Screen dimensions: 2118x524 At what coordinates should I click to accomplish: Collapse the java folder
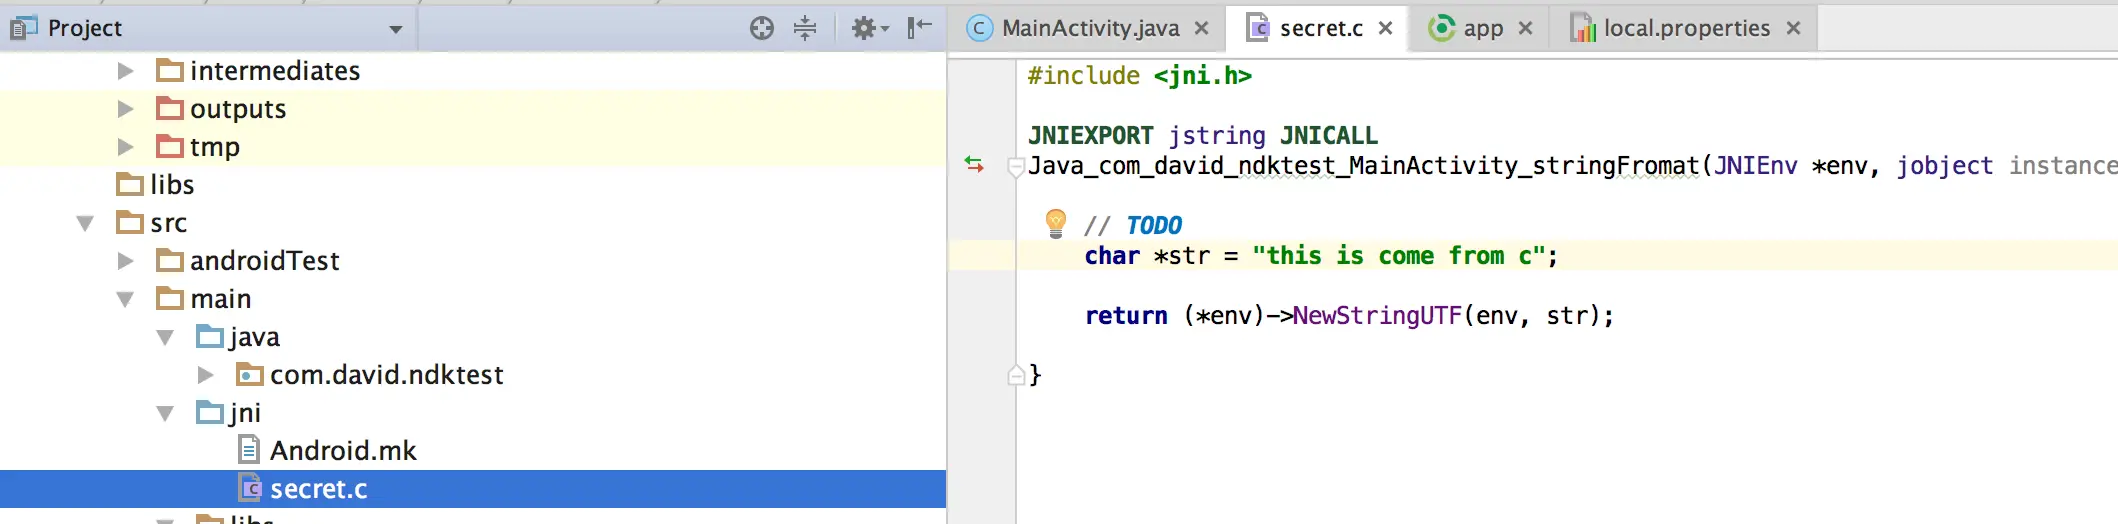coord(165,337)
